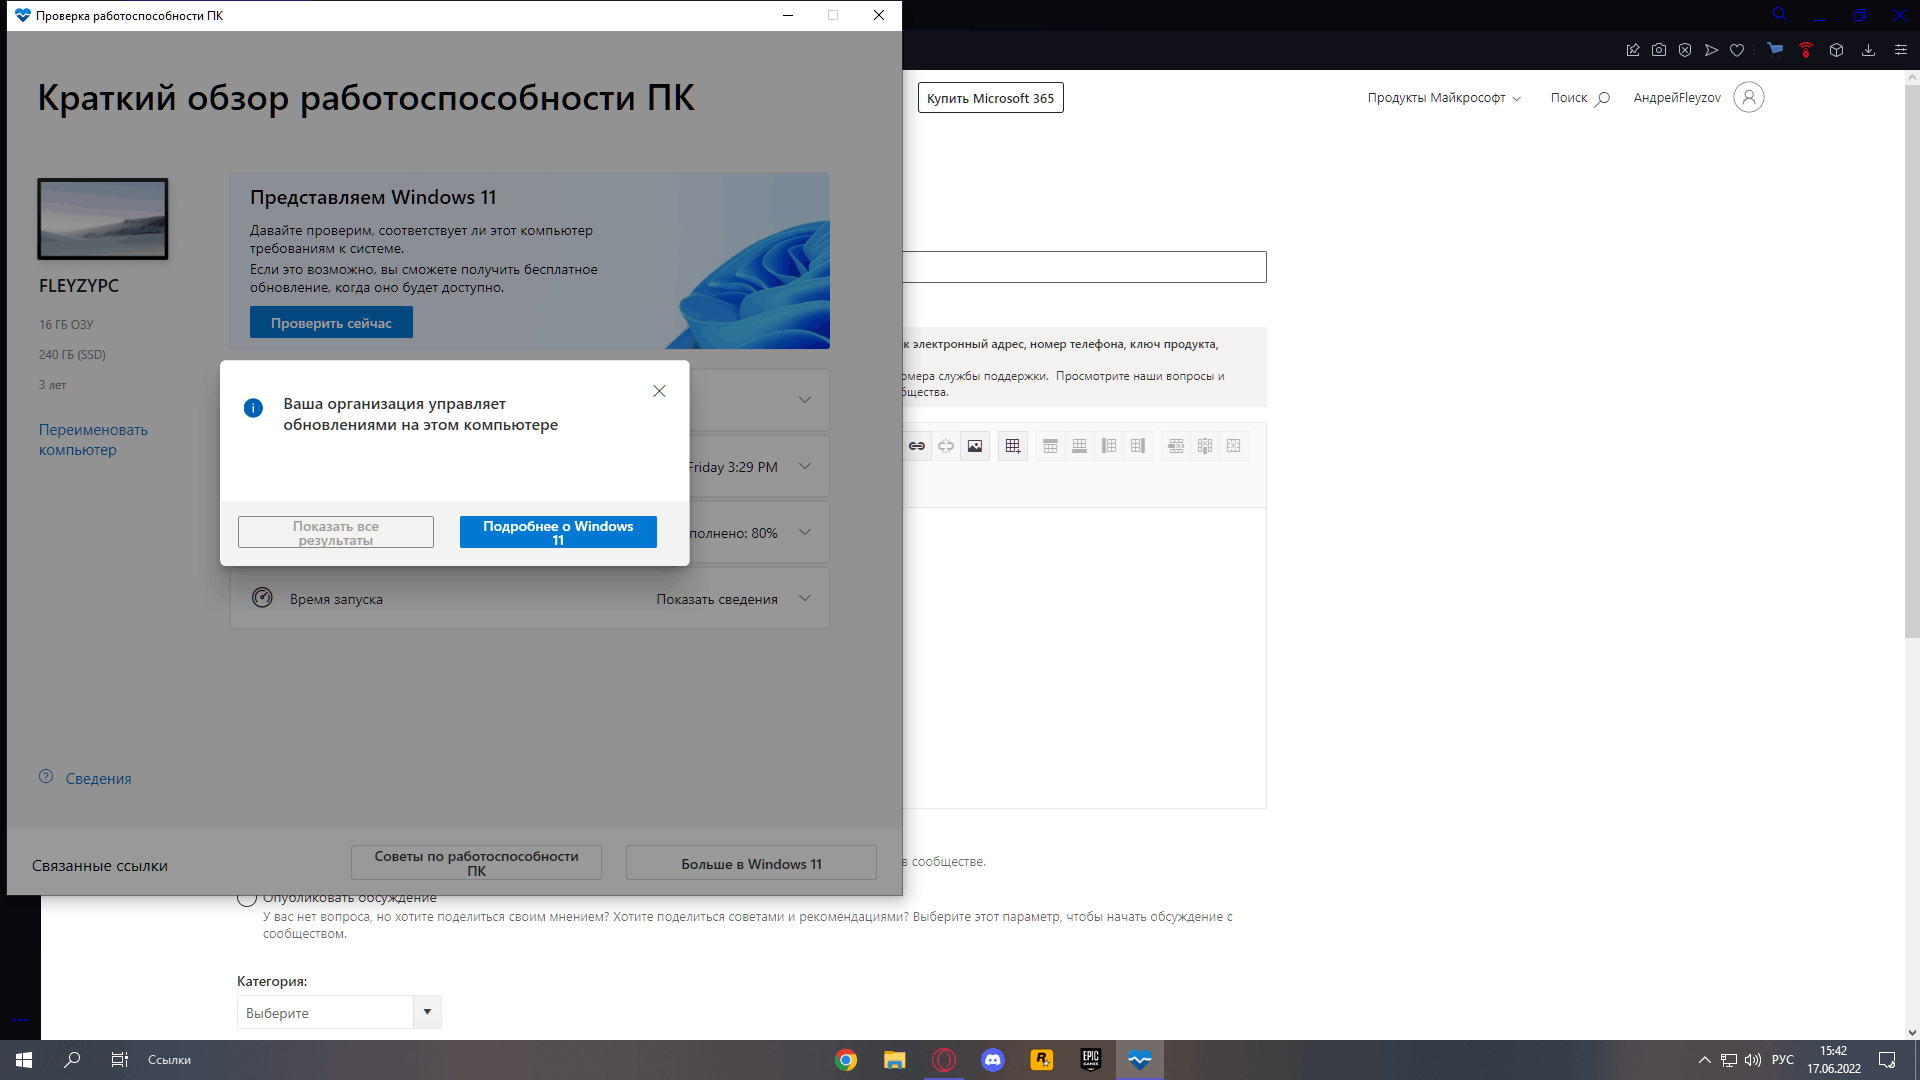Click 'Показать все результаты' button in dialog
The height and width of the screenshot is (1080, 1920).
336,532
